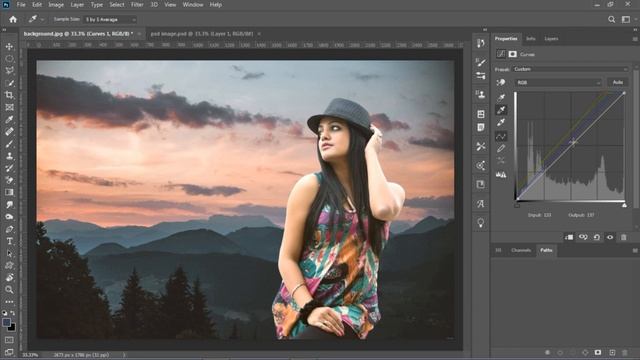
Task: Select the Move tool
Action: click(x=9, y=47)
